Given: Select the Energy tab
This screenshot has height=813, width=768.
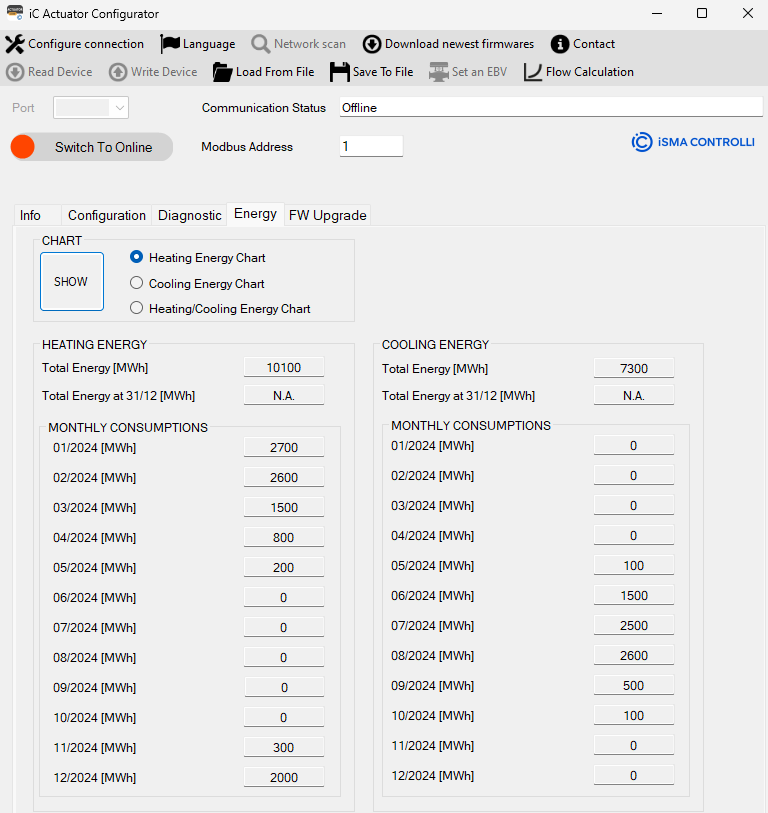Looking at the screenshot, I should (x=255, y=214).
